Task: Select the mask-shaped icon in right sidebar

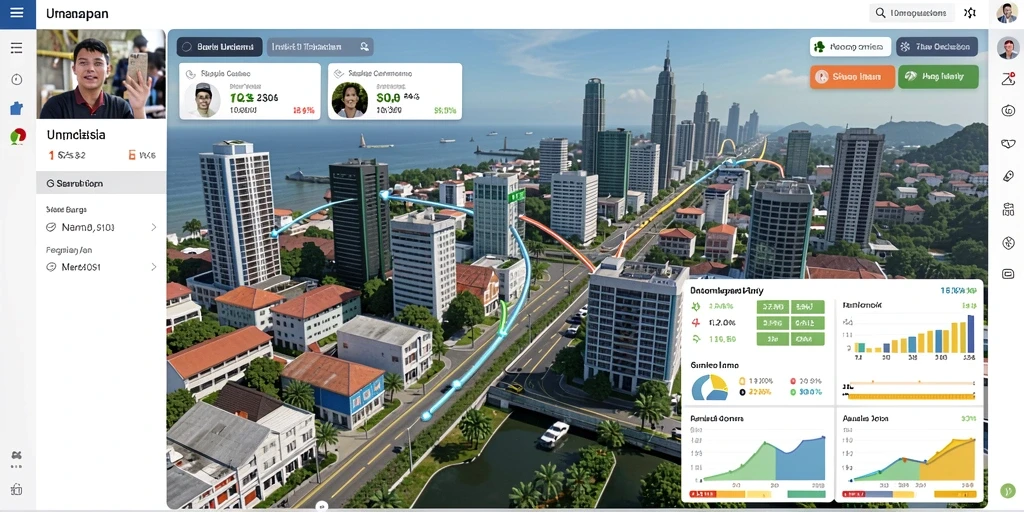Action: point(1008,143)
